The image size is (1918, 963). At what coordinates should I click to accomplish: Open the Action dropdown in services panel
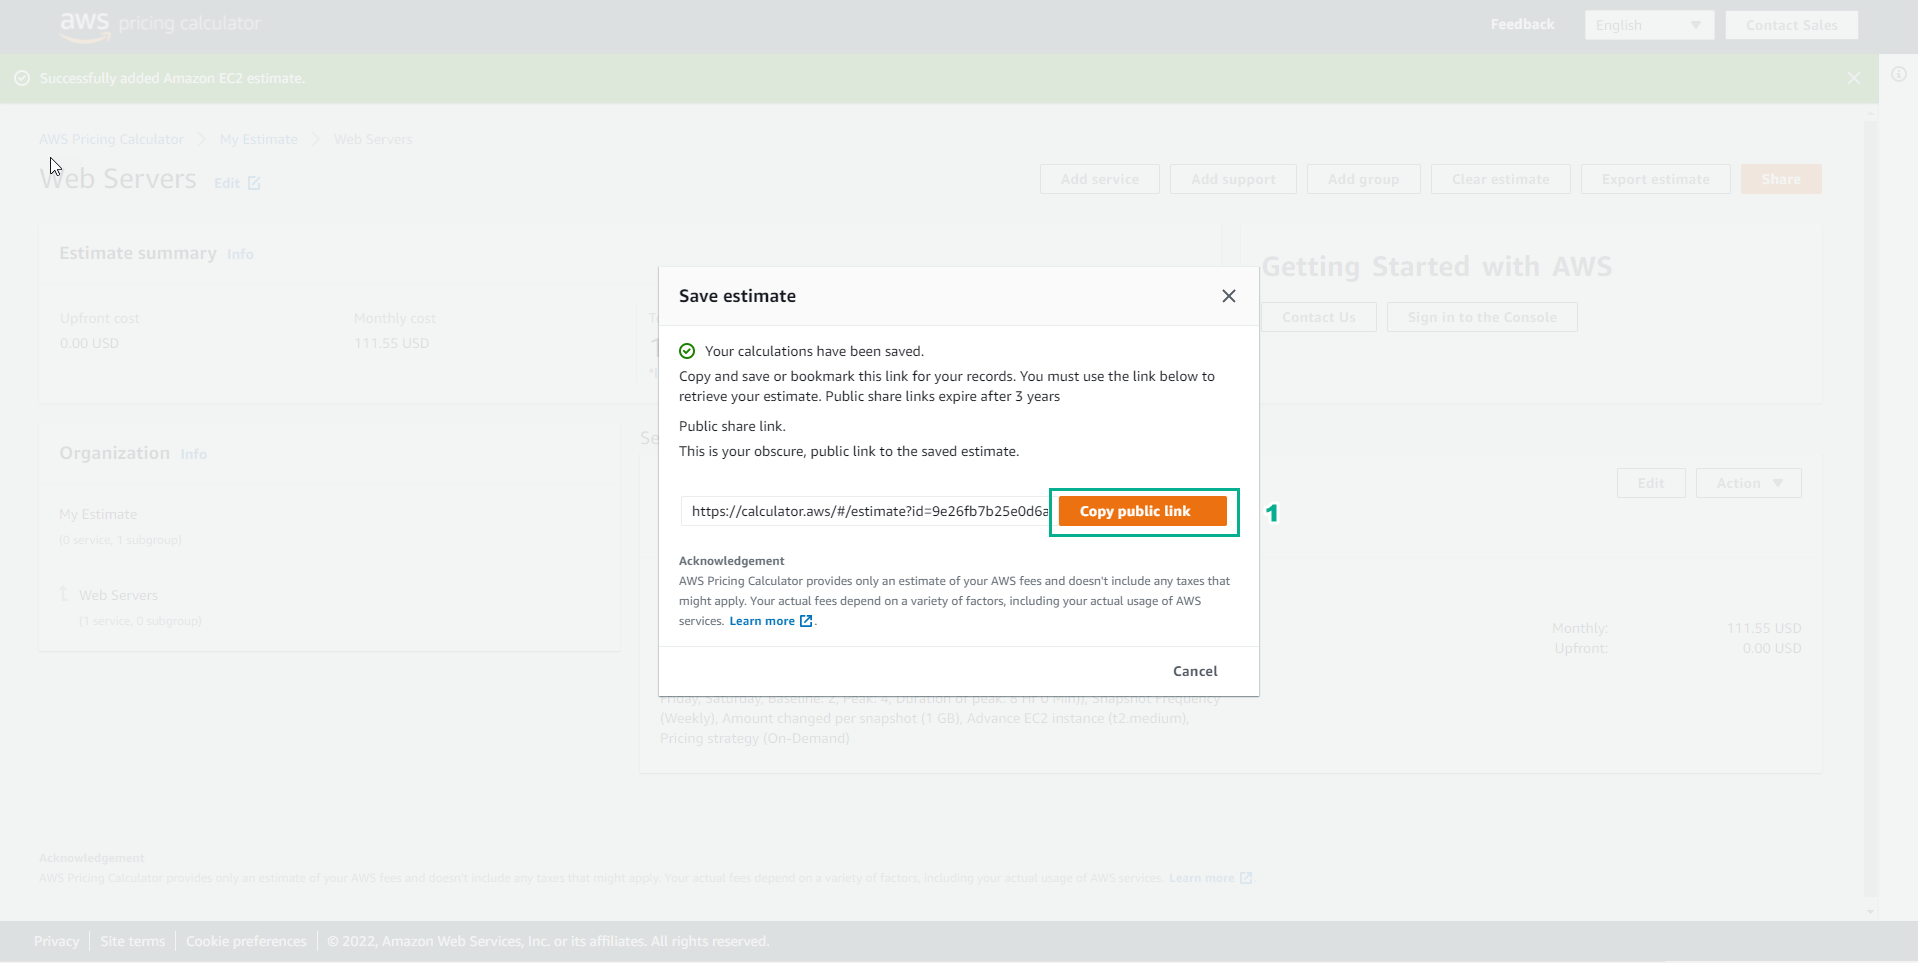(x=1748, y=483)
